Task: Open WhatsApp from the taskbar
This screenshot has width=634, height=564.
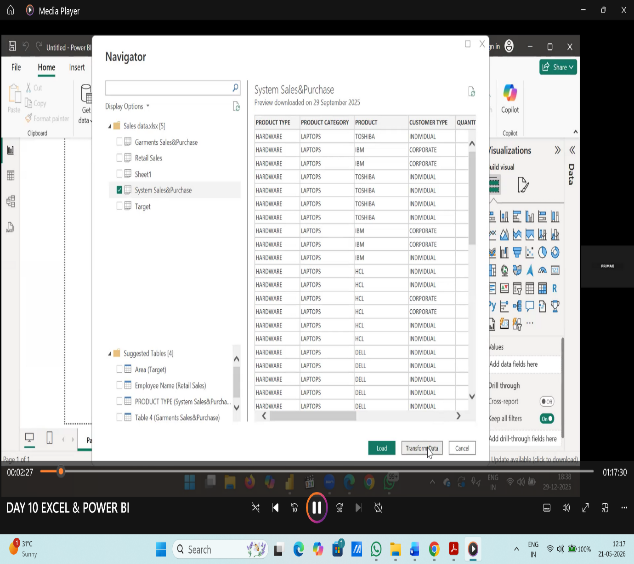Action: pos(376,549)
